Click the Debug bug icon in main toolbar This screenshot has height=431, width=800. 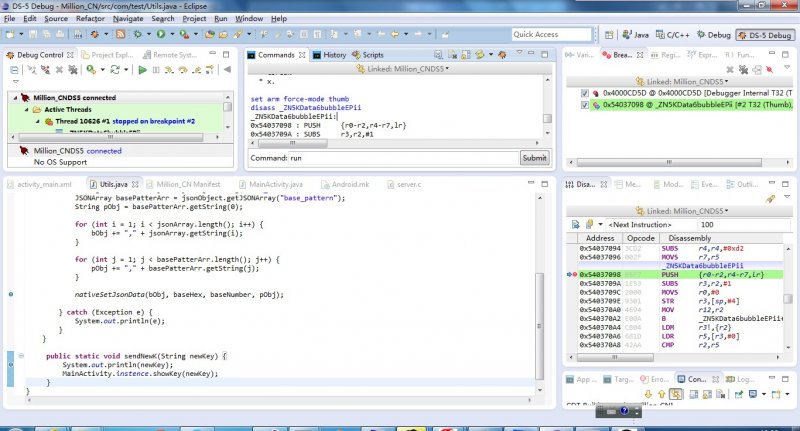(140, 34)
